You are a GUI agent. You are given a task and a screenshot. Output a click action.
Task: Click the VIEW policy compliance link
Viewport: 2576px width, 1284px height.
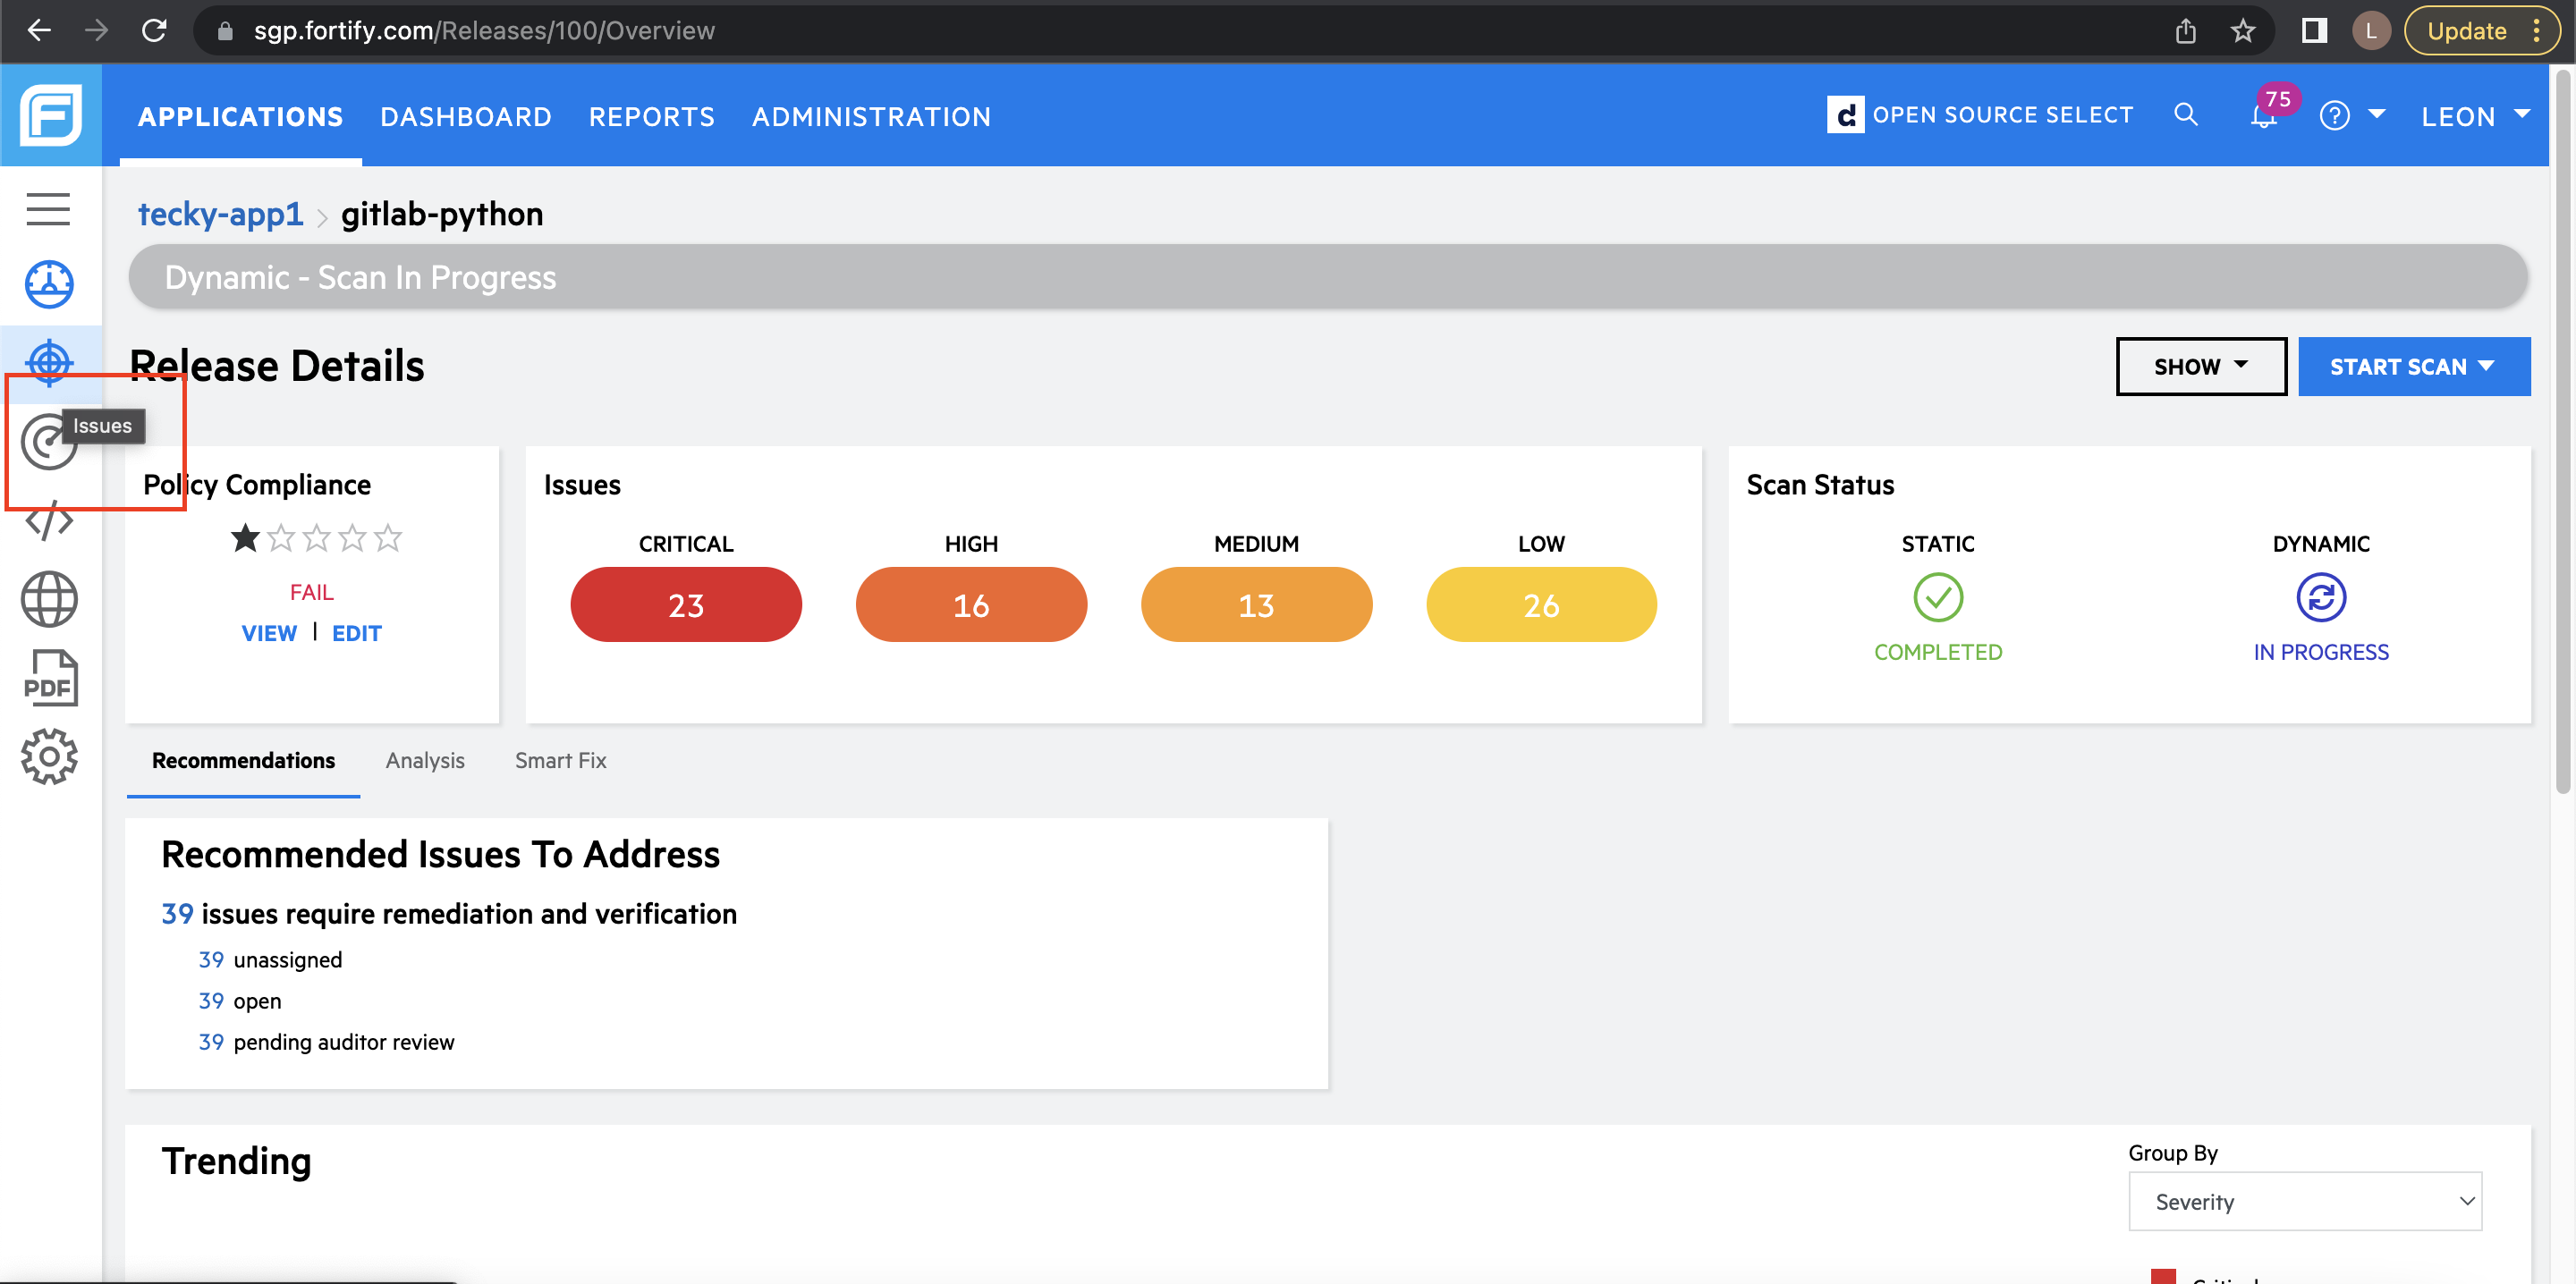[269, 633]
